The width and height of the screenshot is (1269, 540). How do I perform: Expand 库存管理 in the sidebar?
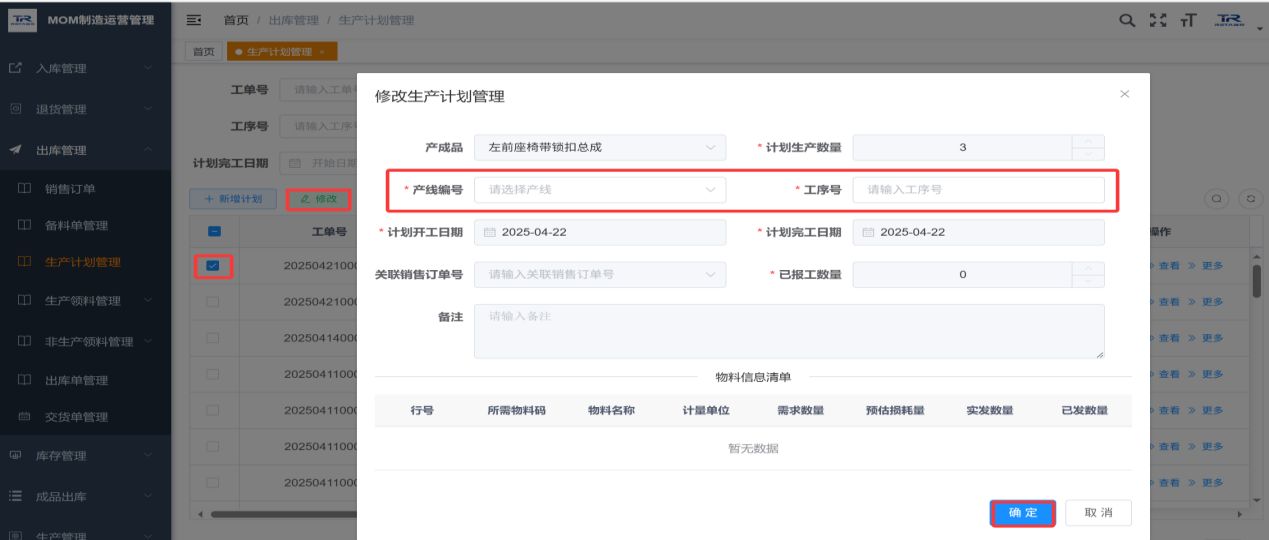coord(85,456)
